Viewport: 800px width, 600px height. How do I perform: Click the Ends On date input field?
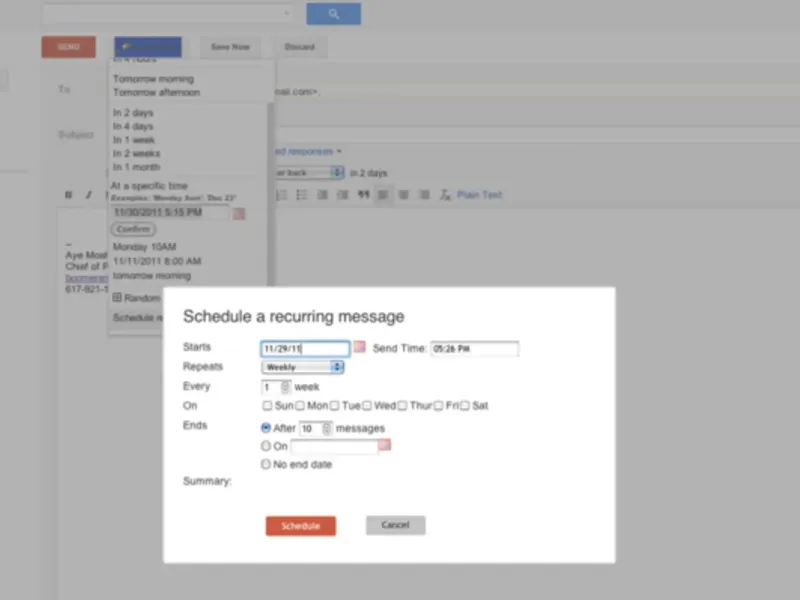coord(334,447)
